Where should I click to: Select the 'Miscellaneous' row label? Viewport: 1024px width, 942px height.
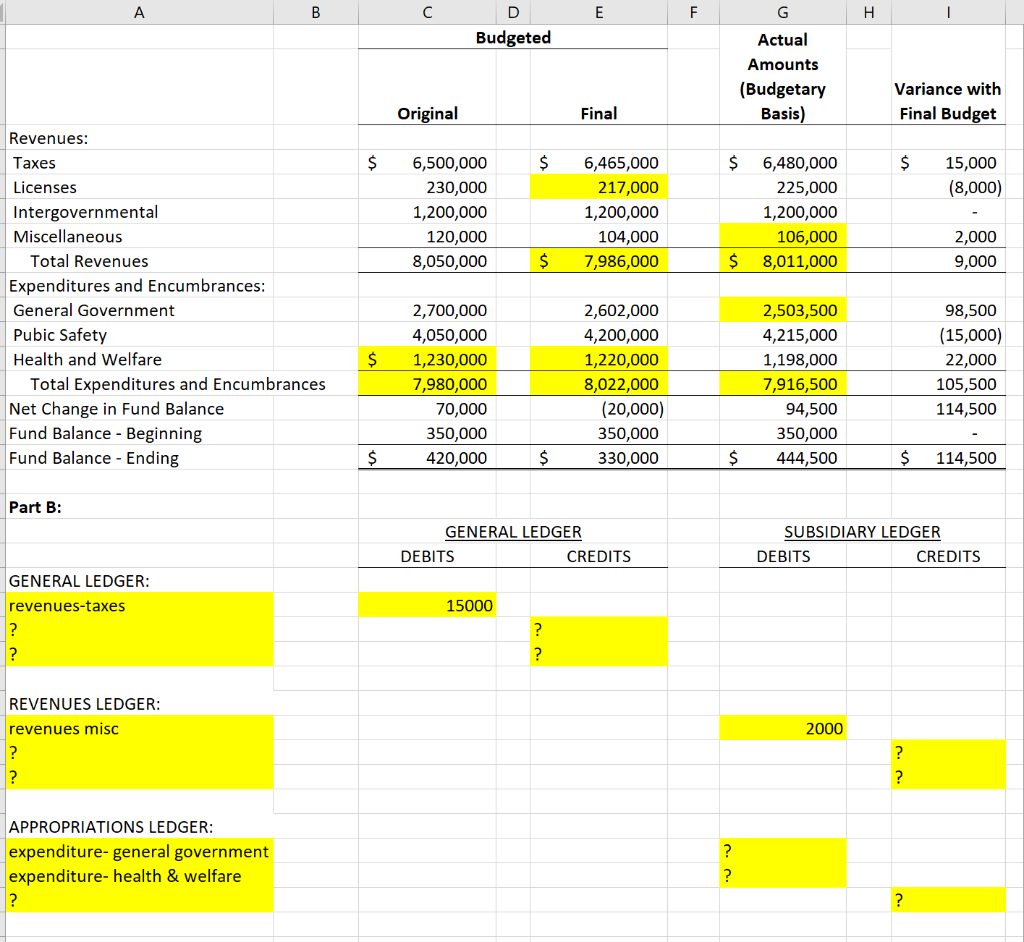click(67, 236)
